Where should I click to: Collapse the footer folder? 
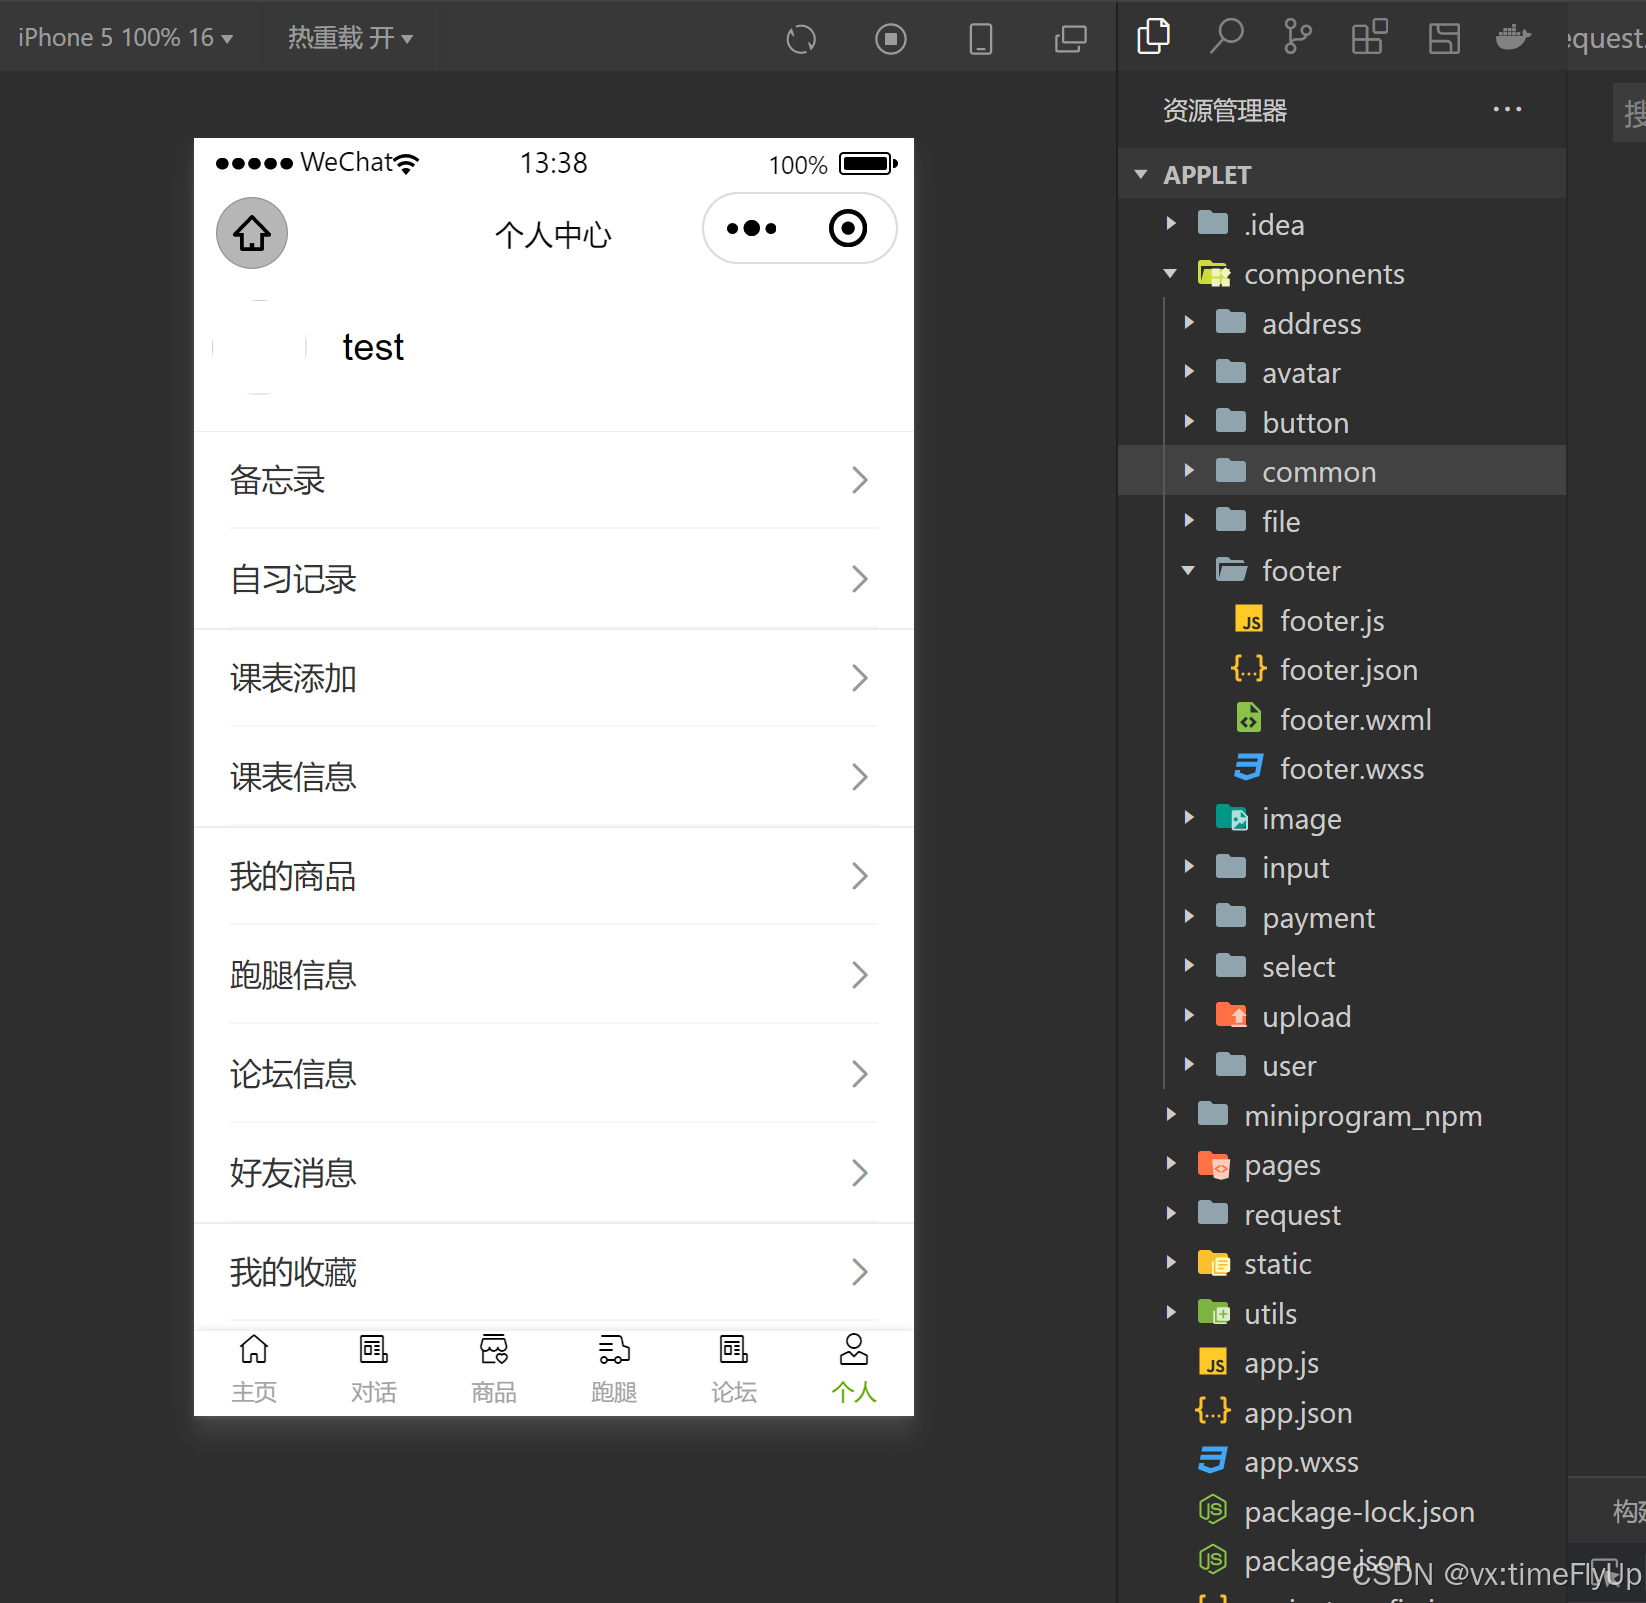[1342, 571]
